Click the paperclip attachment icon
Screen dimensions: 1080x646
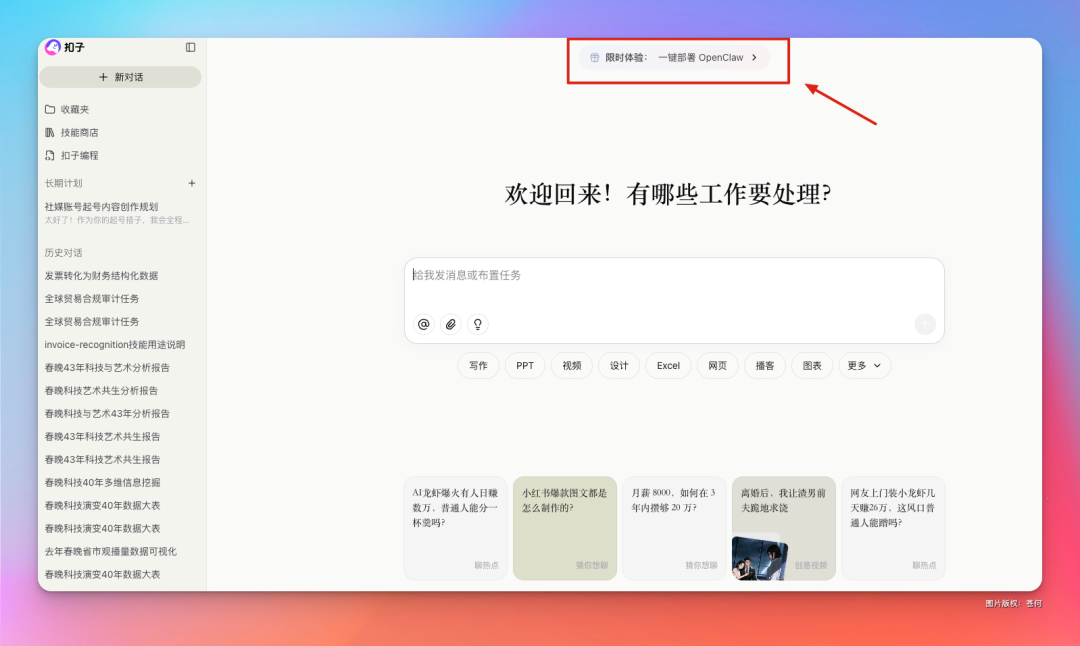click(x=450, y=324)
